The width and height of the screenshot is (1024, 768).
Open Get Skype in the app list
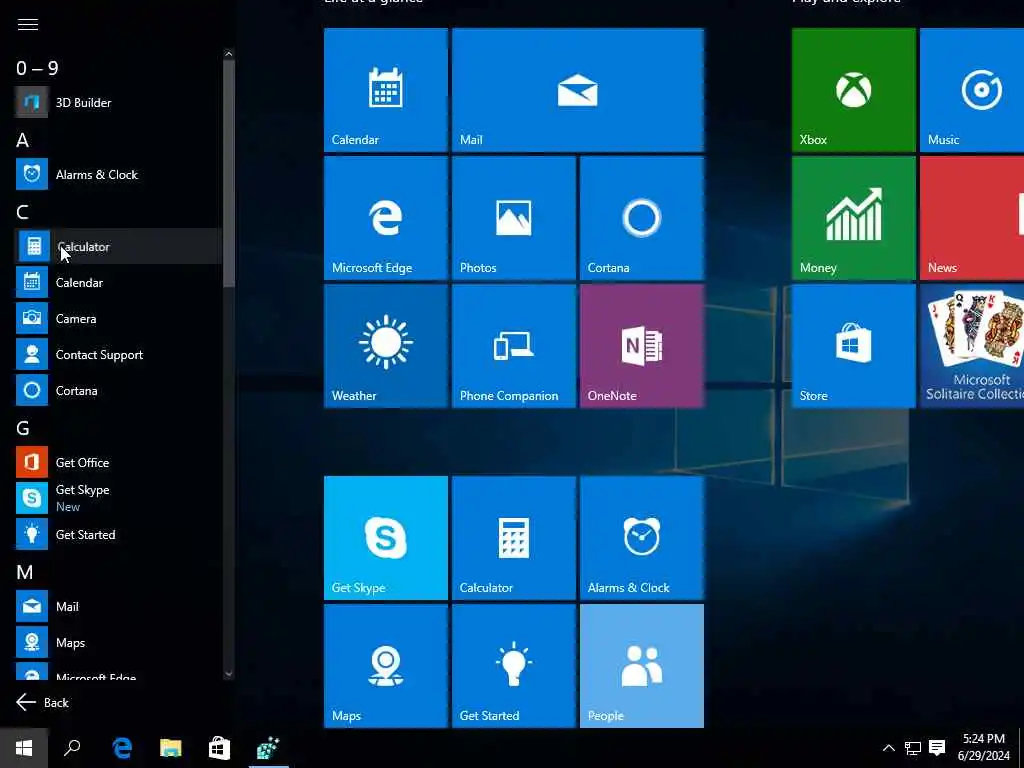tap(118, 498)
